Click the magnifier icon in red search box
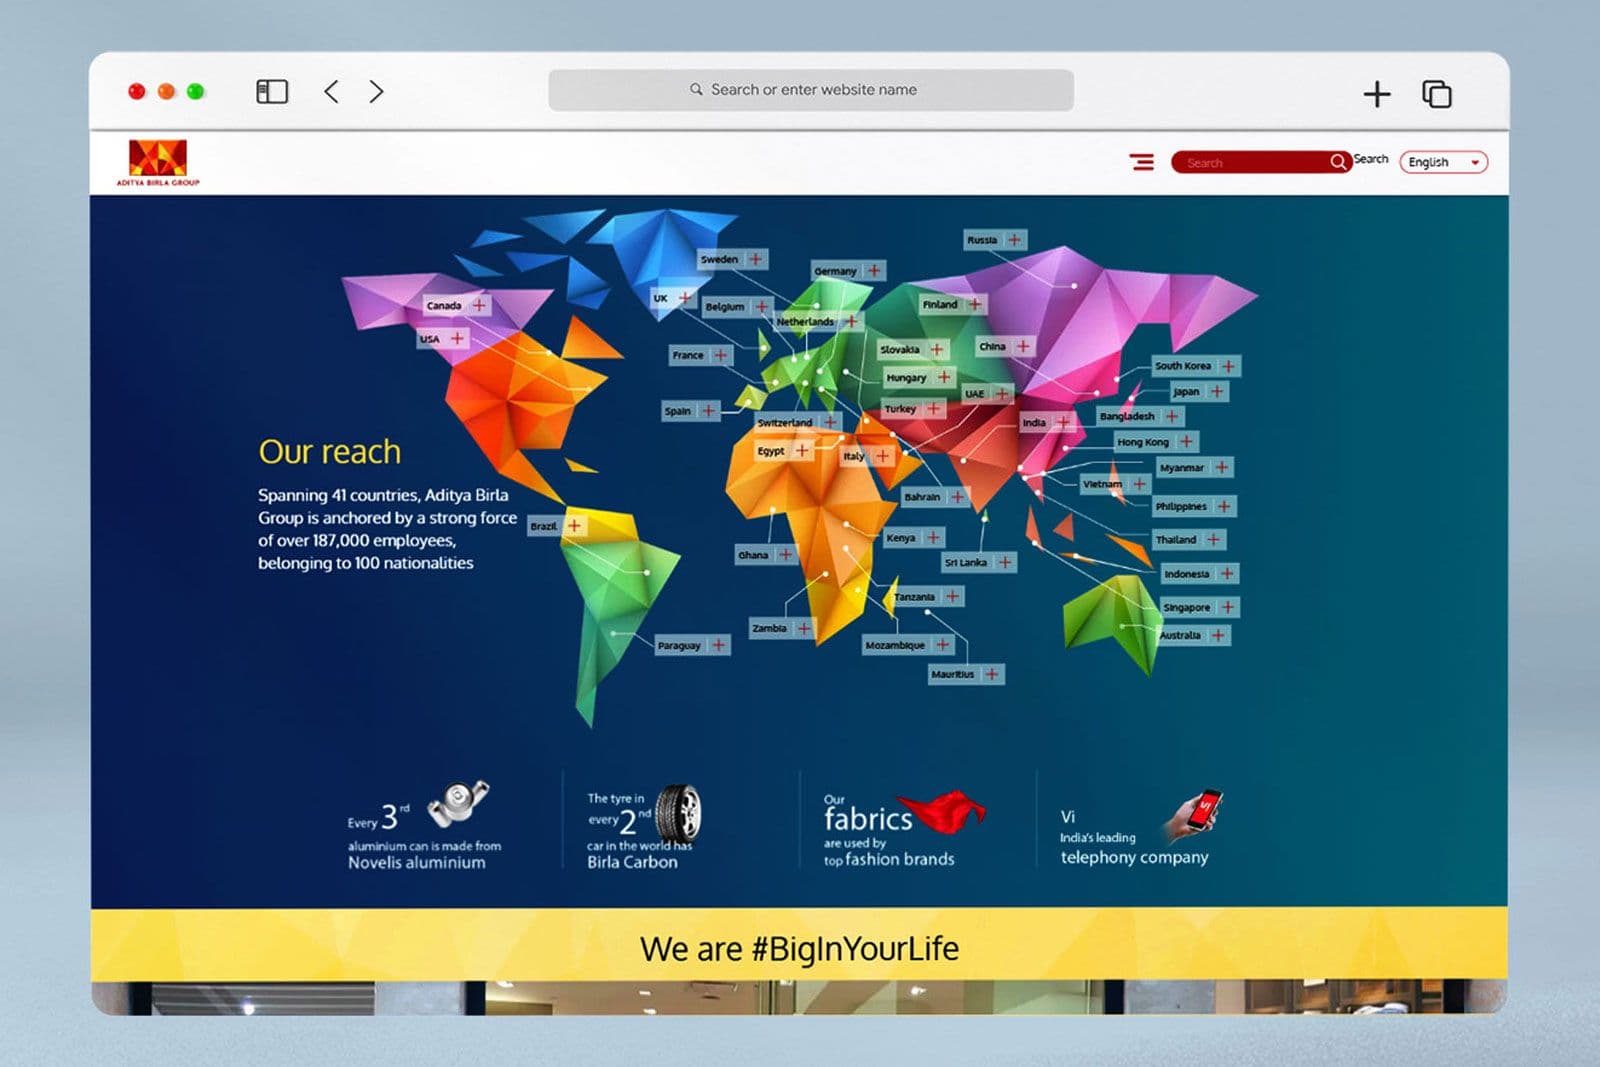Screen dimensions: 1600x1067 click(x=1338, y=162)
